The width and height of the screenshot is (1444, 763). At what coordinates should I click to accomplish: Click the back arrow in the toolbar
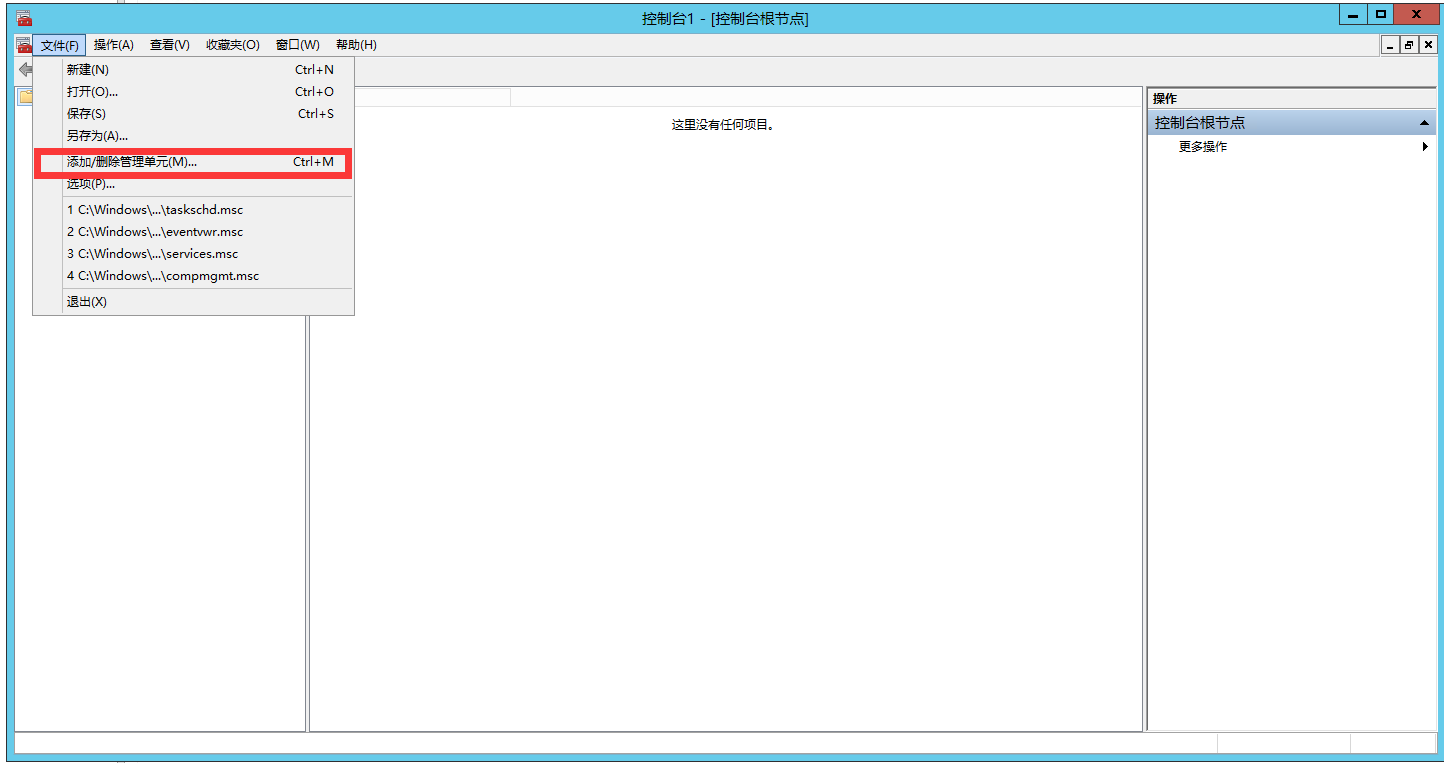pyautogui.click(x=25, y=70)
